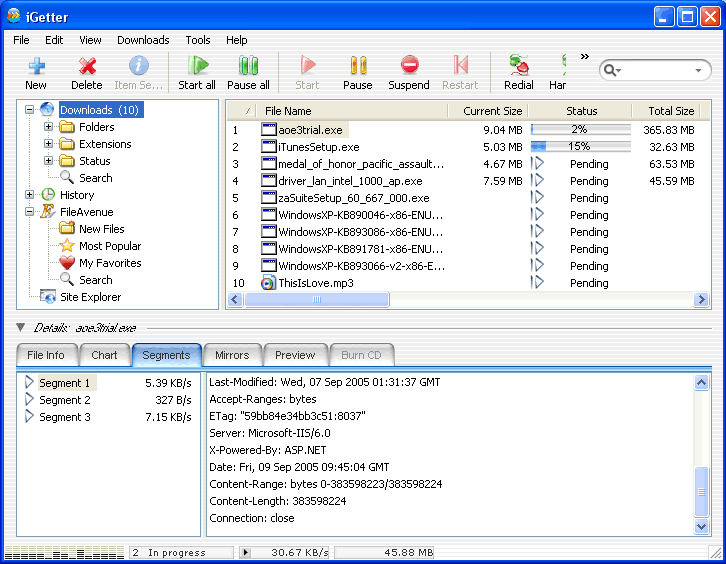
Task: Open Site Explorer in the sidebar
Action: [90, 297]
